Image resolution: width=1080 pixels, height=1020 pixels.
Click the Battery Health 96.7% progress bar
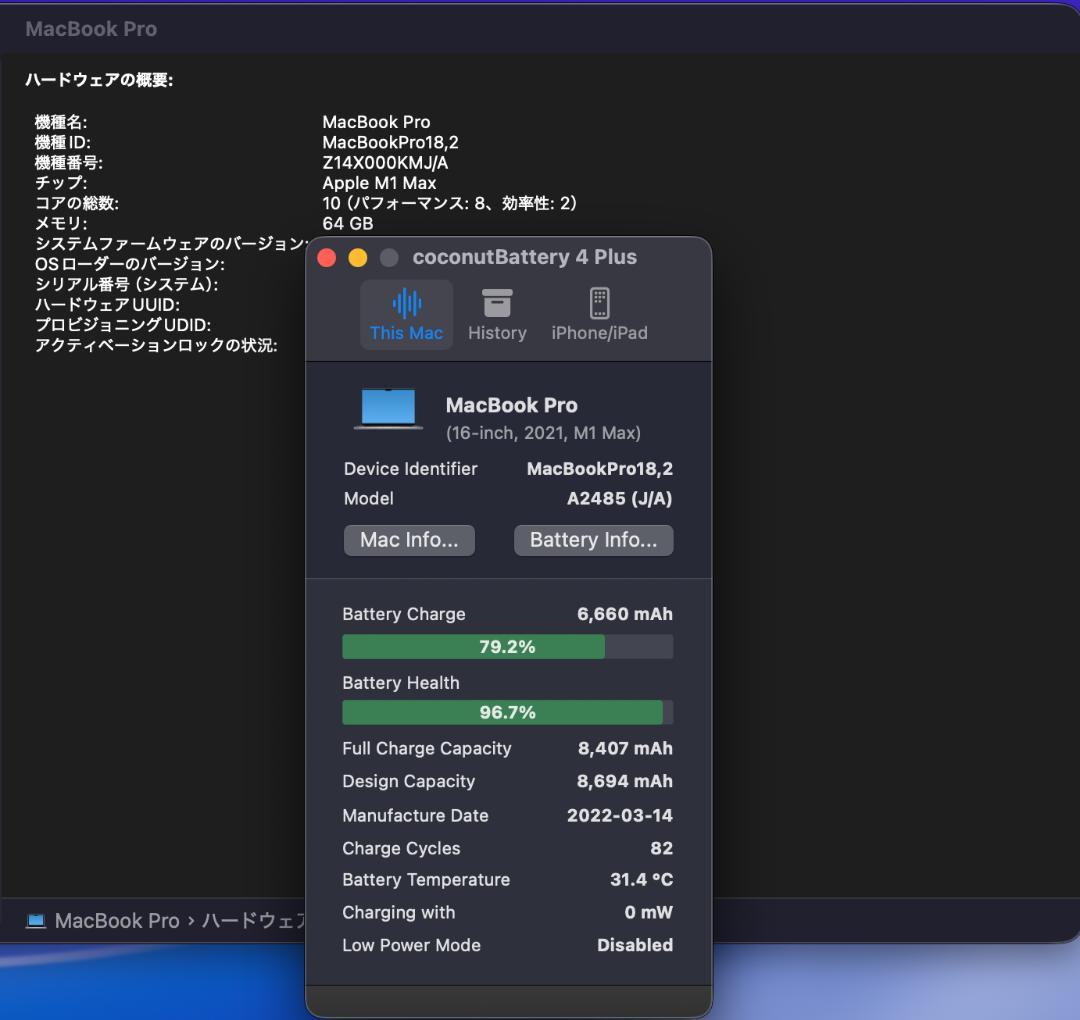(x=507, y=712)
